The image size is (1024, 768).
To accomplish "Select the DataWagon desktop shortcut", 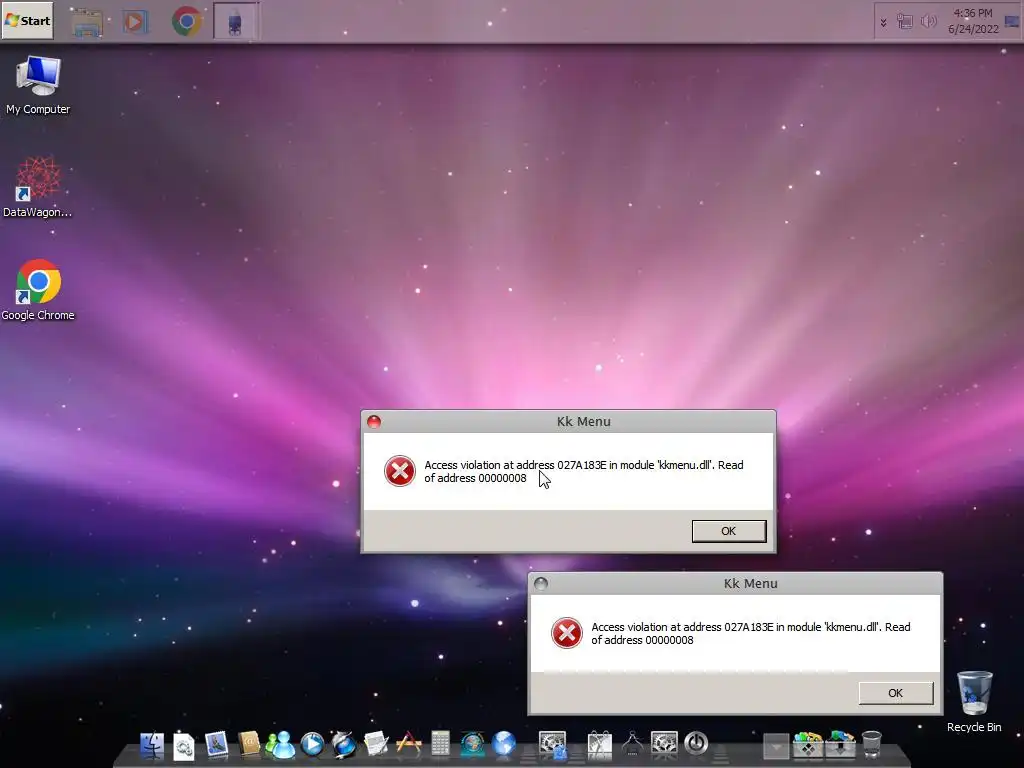I will pyautogui.click(x=38, y=187).
